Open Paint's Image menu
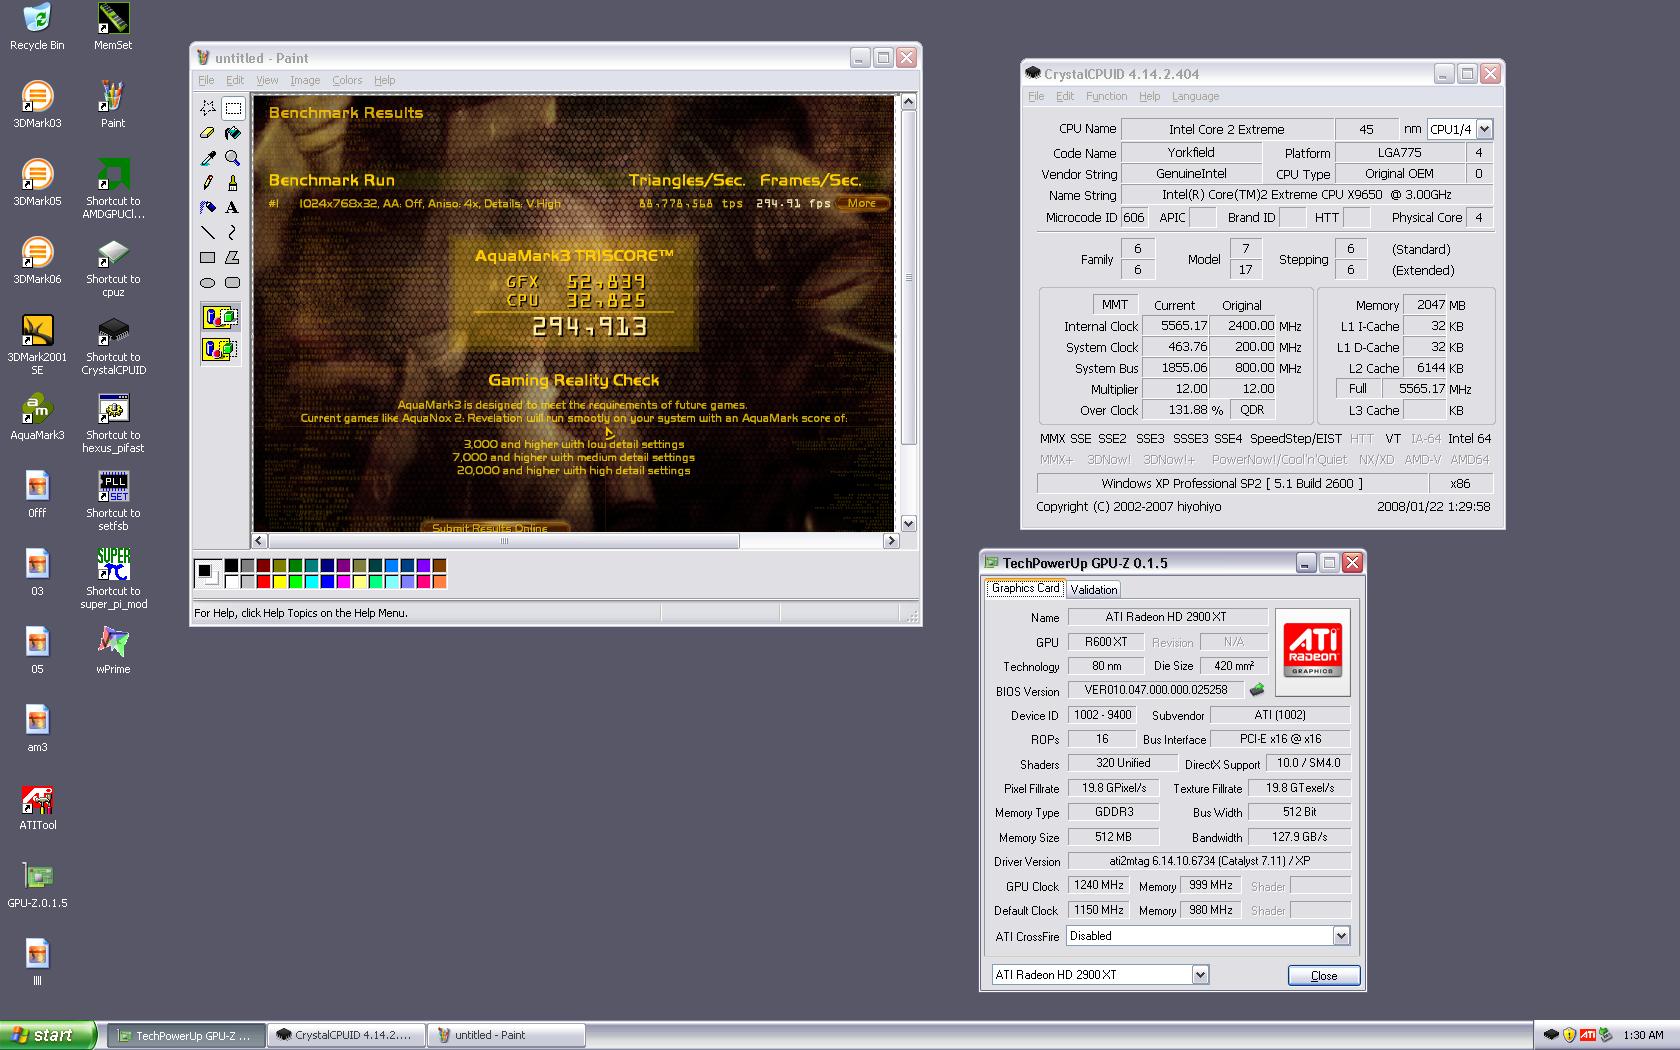 click(305, 80)
